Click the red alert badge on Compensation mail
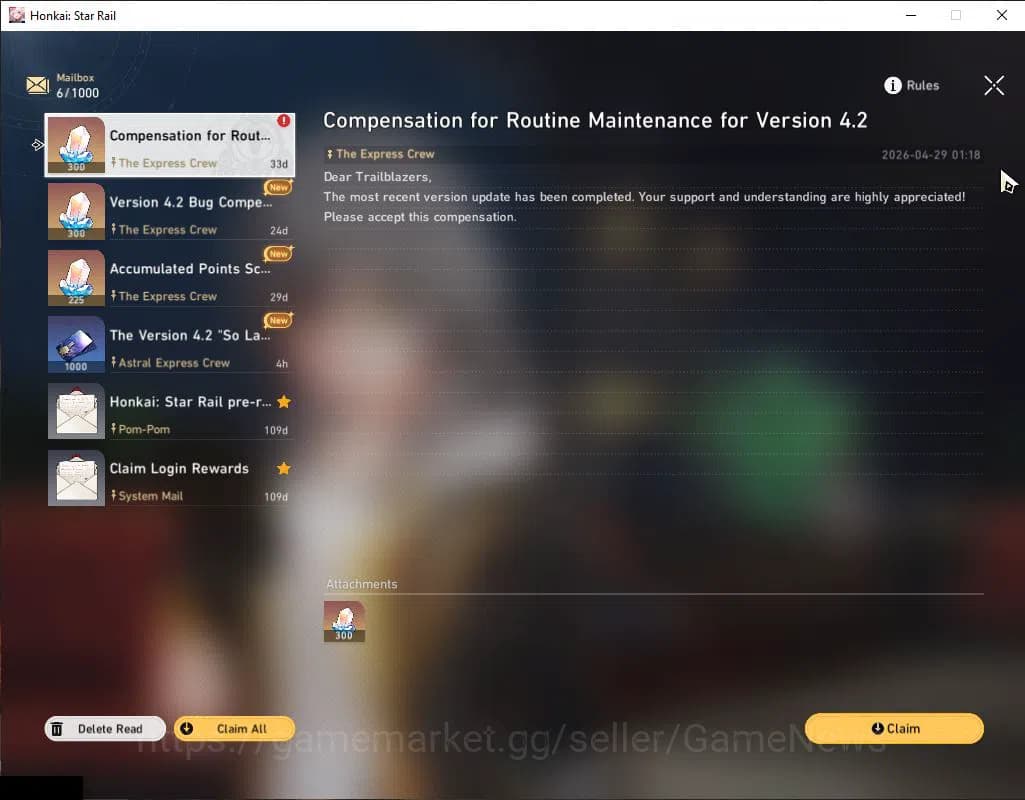Image resolution: width=1025 pixels, height=800 pixels. pos(284,121)
